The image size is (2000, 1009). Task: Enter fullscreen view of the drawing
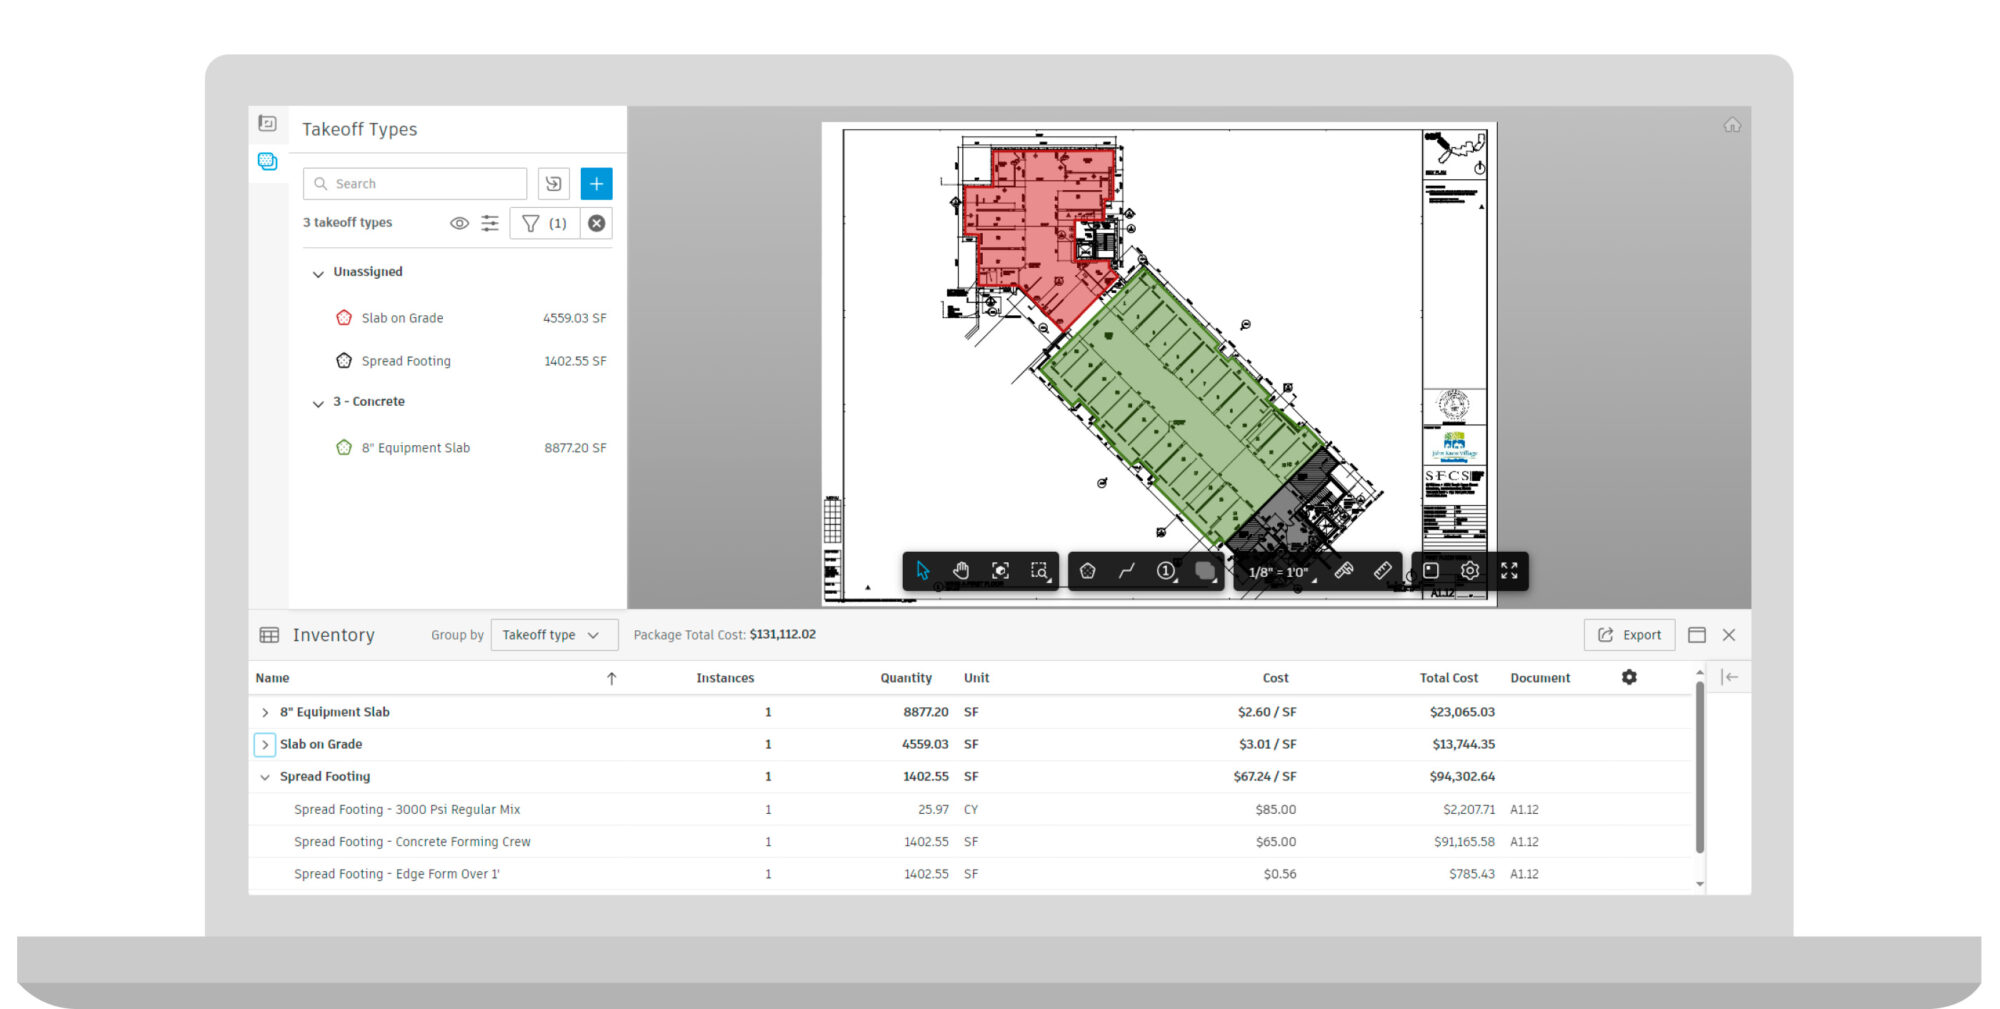pyautogui.click(x=1509, y=571)
